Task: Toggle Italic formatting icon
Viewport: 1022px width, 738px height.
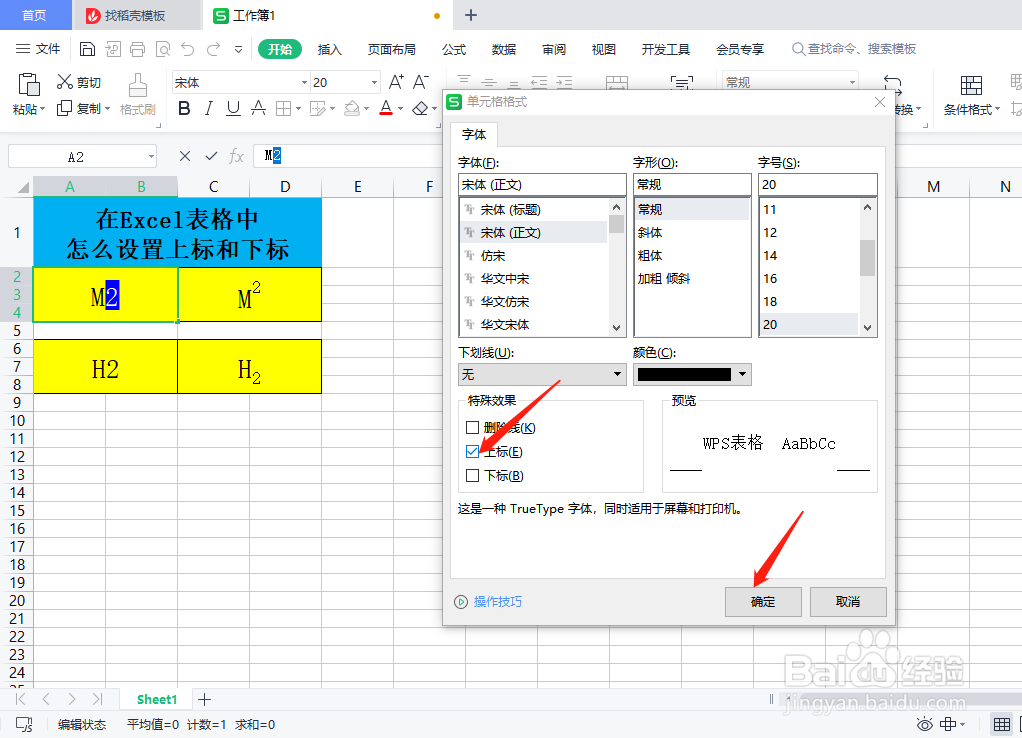Action: pos(209,108)
